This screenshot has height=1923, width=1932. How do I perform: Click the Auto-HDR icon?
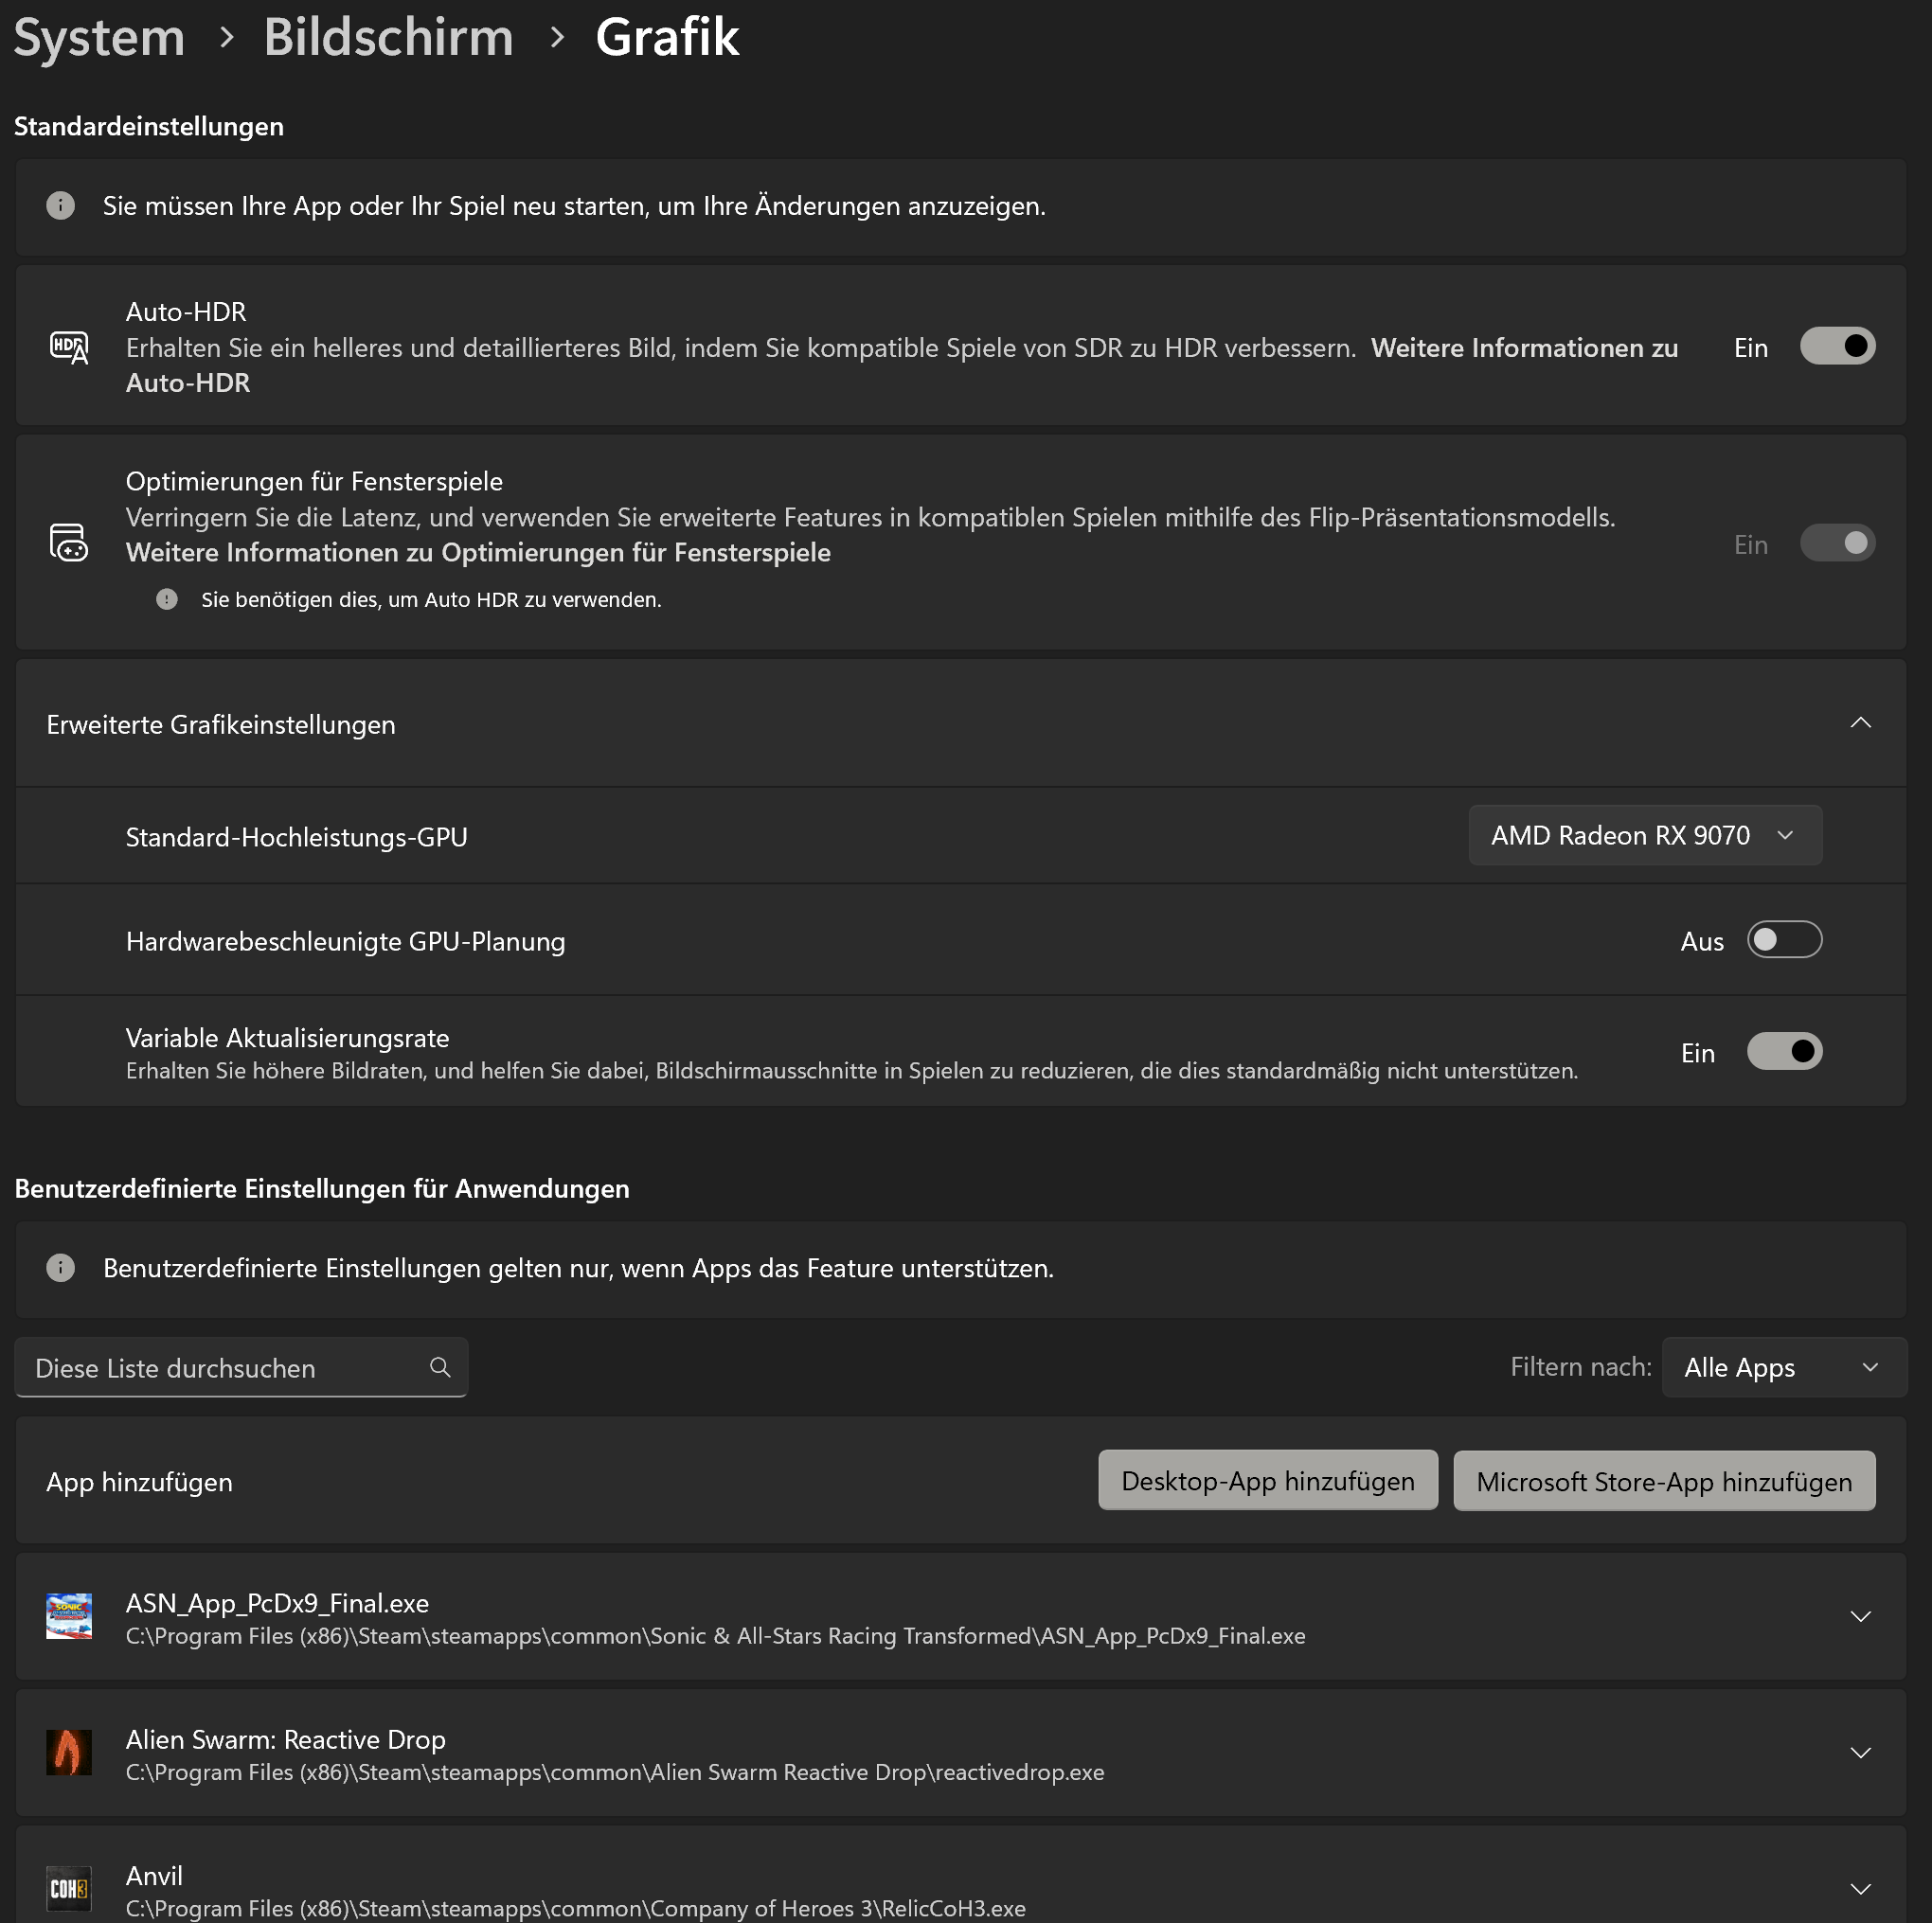coord(69,347)
